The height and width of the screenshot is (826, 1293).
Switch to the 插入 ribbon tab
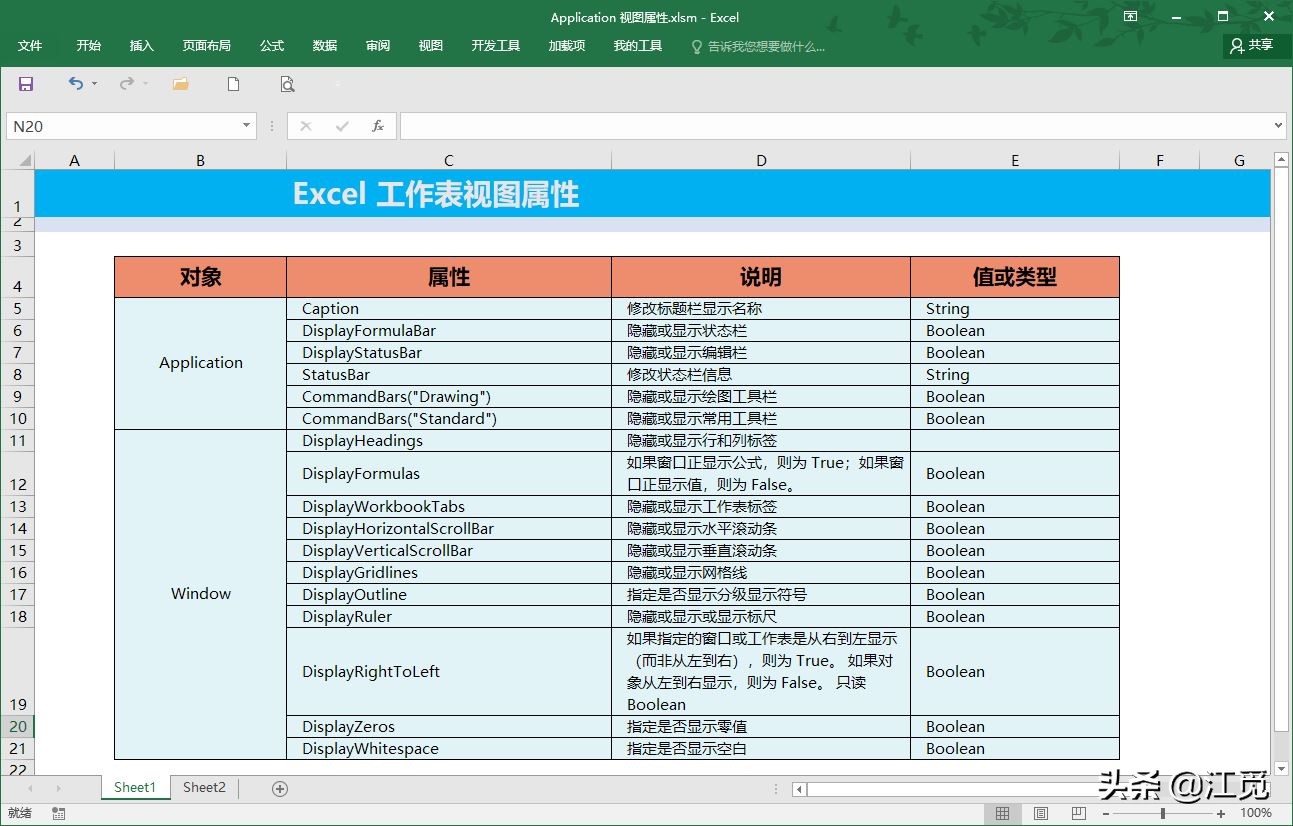pos(142,46)
